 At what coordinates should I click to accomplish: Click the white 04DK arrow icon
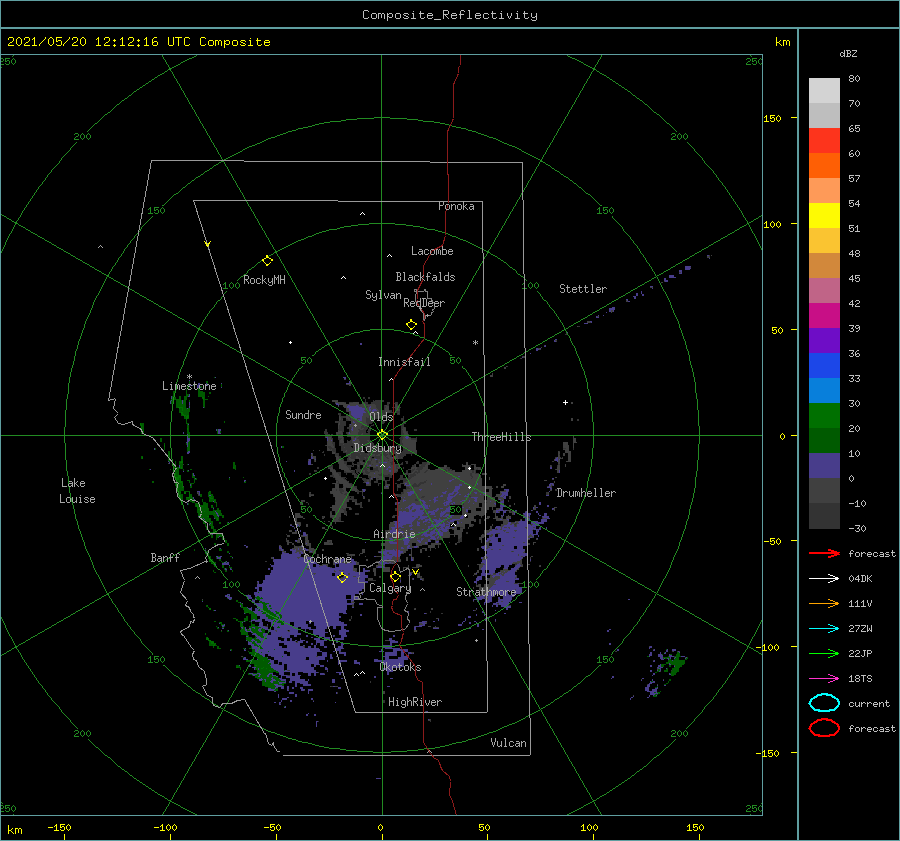824,579
